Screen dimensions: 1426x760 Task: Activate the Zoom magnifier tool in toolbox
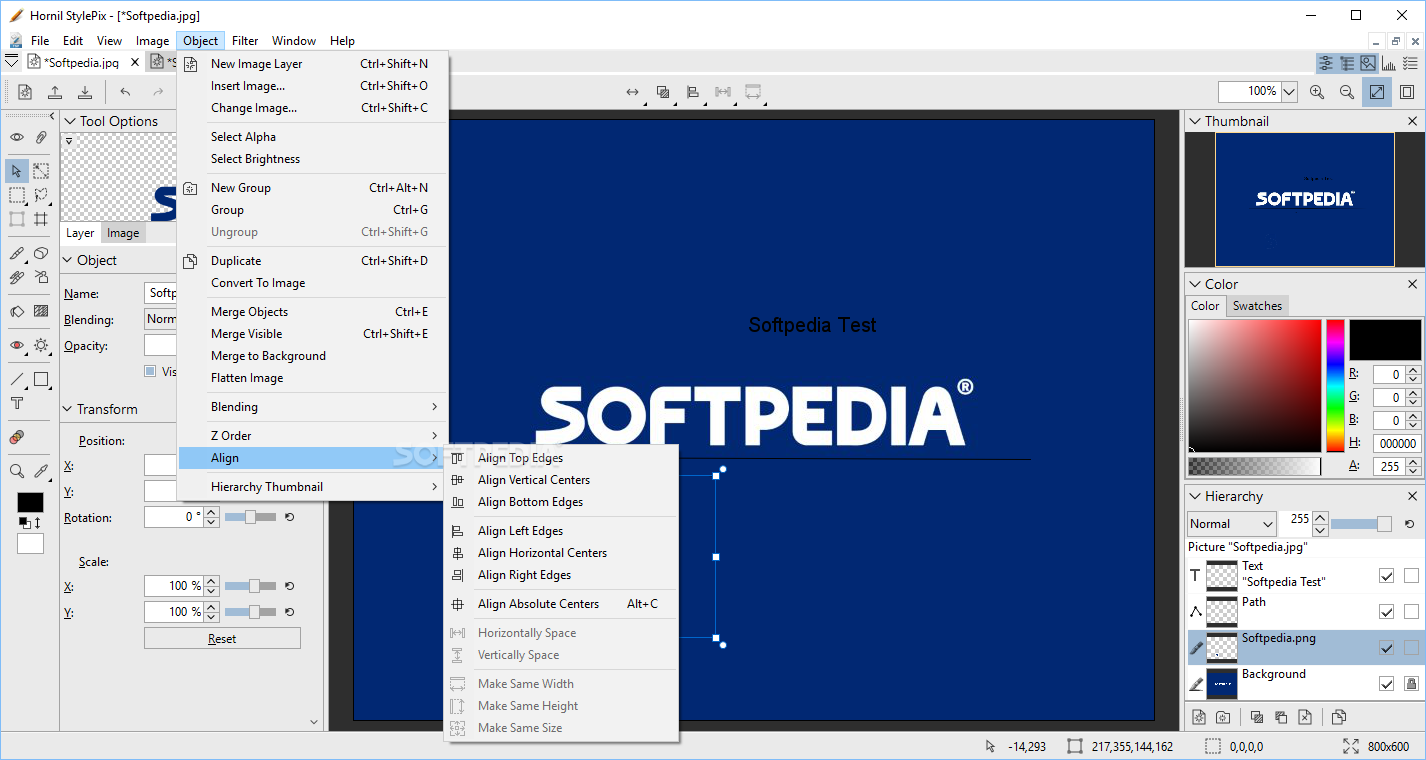point(17,471)
